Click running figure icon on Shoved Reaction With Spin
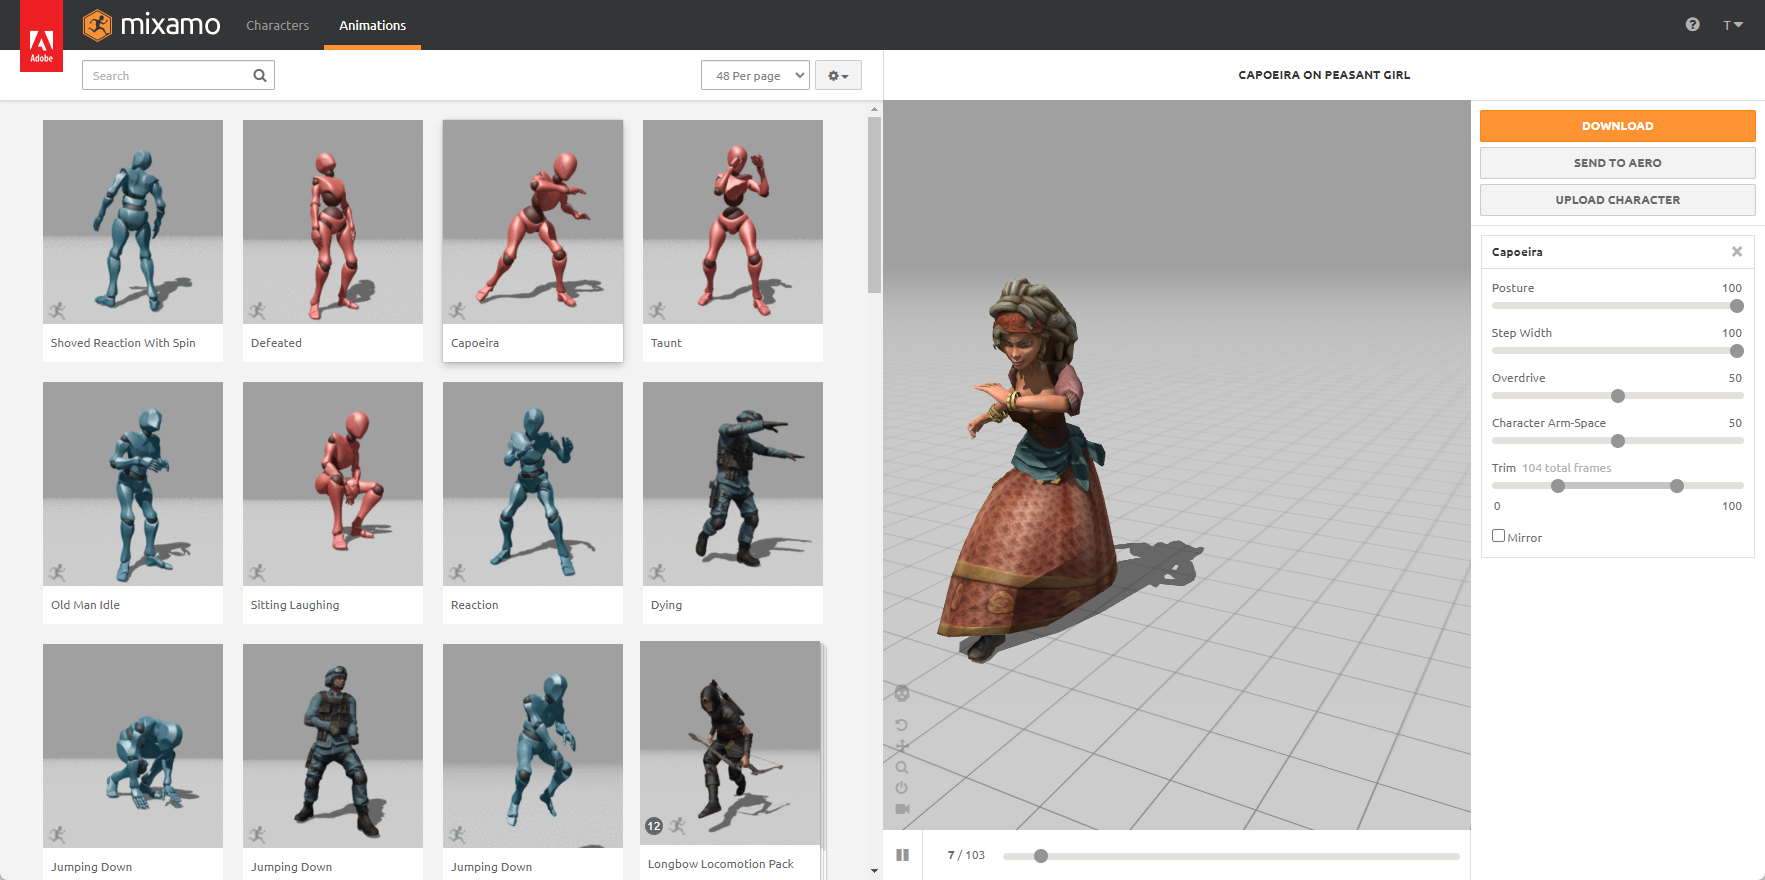The width and height of the screenshot is (1765, 880). (57, 310)
